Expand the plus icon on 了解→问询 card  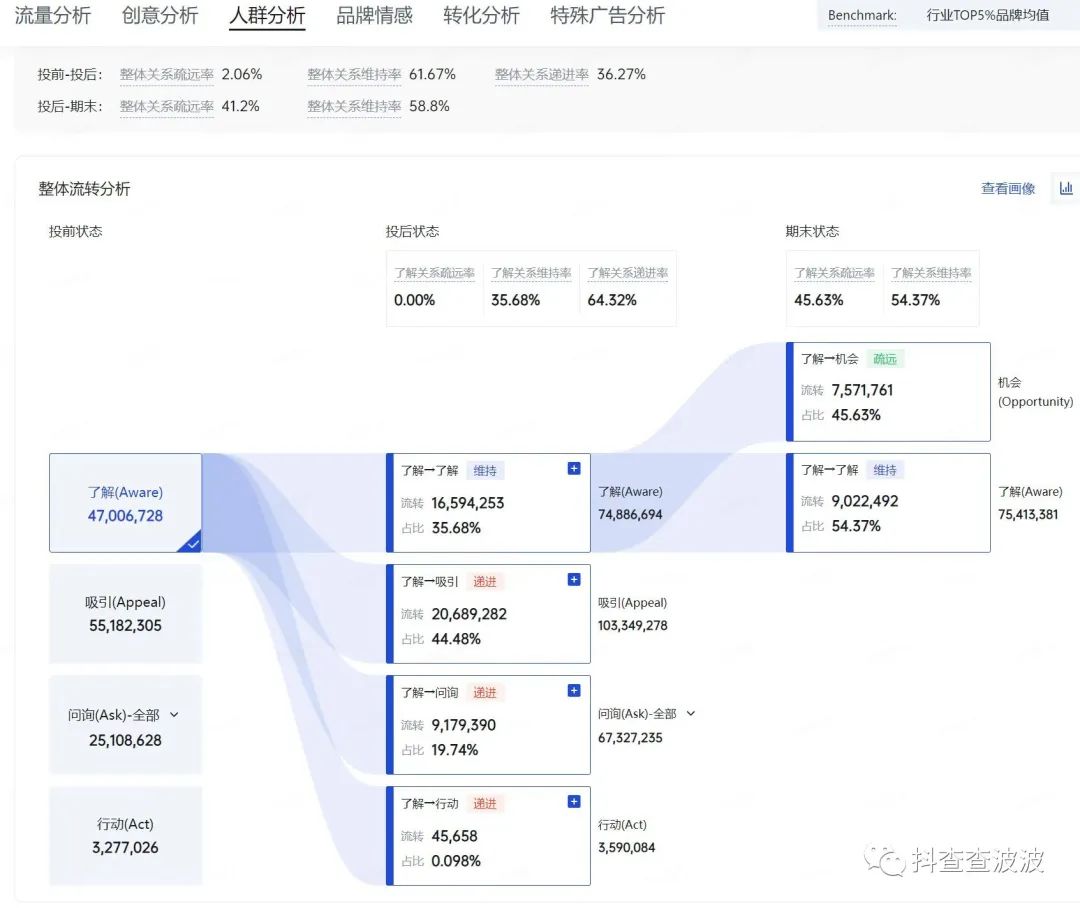(574, 690)
